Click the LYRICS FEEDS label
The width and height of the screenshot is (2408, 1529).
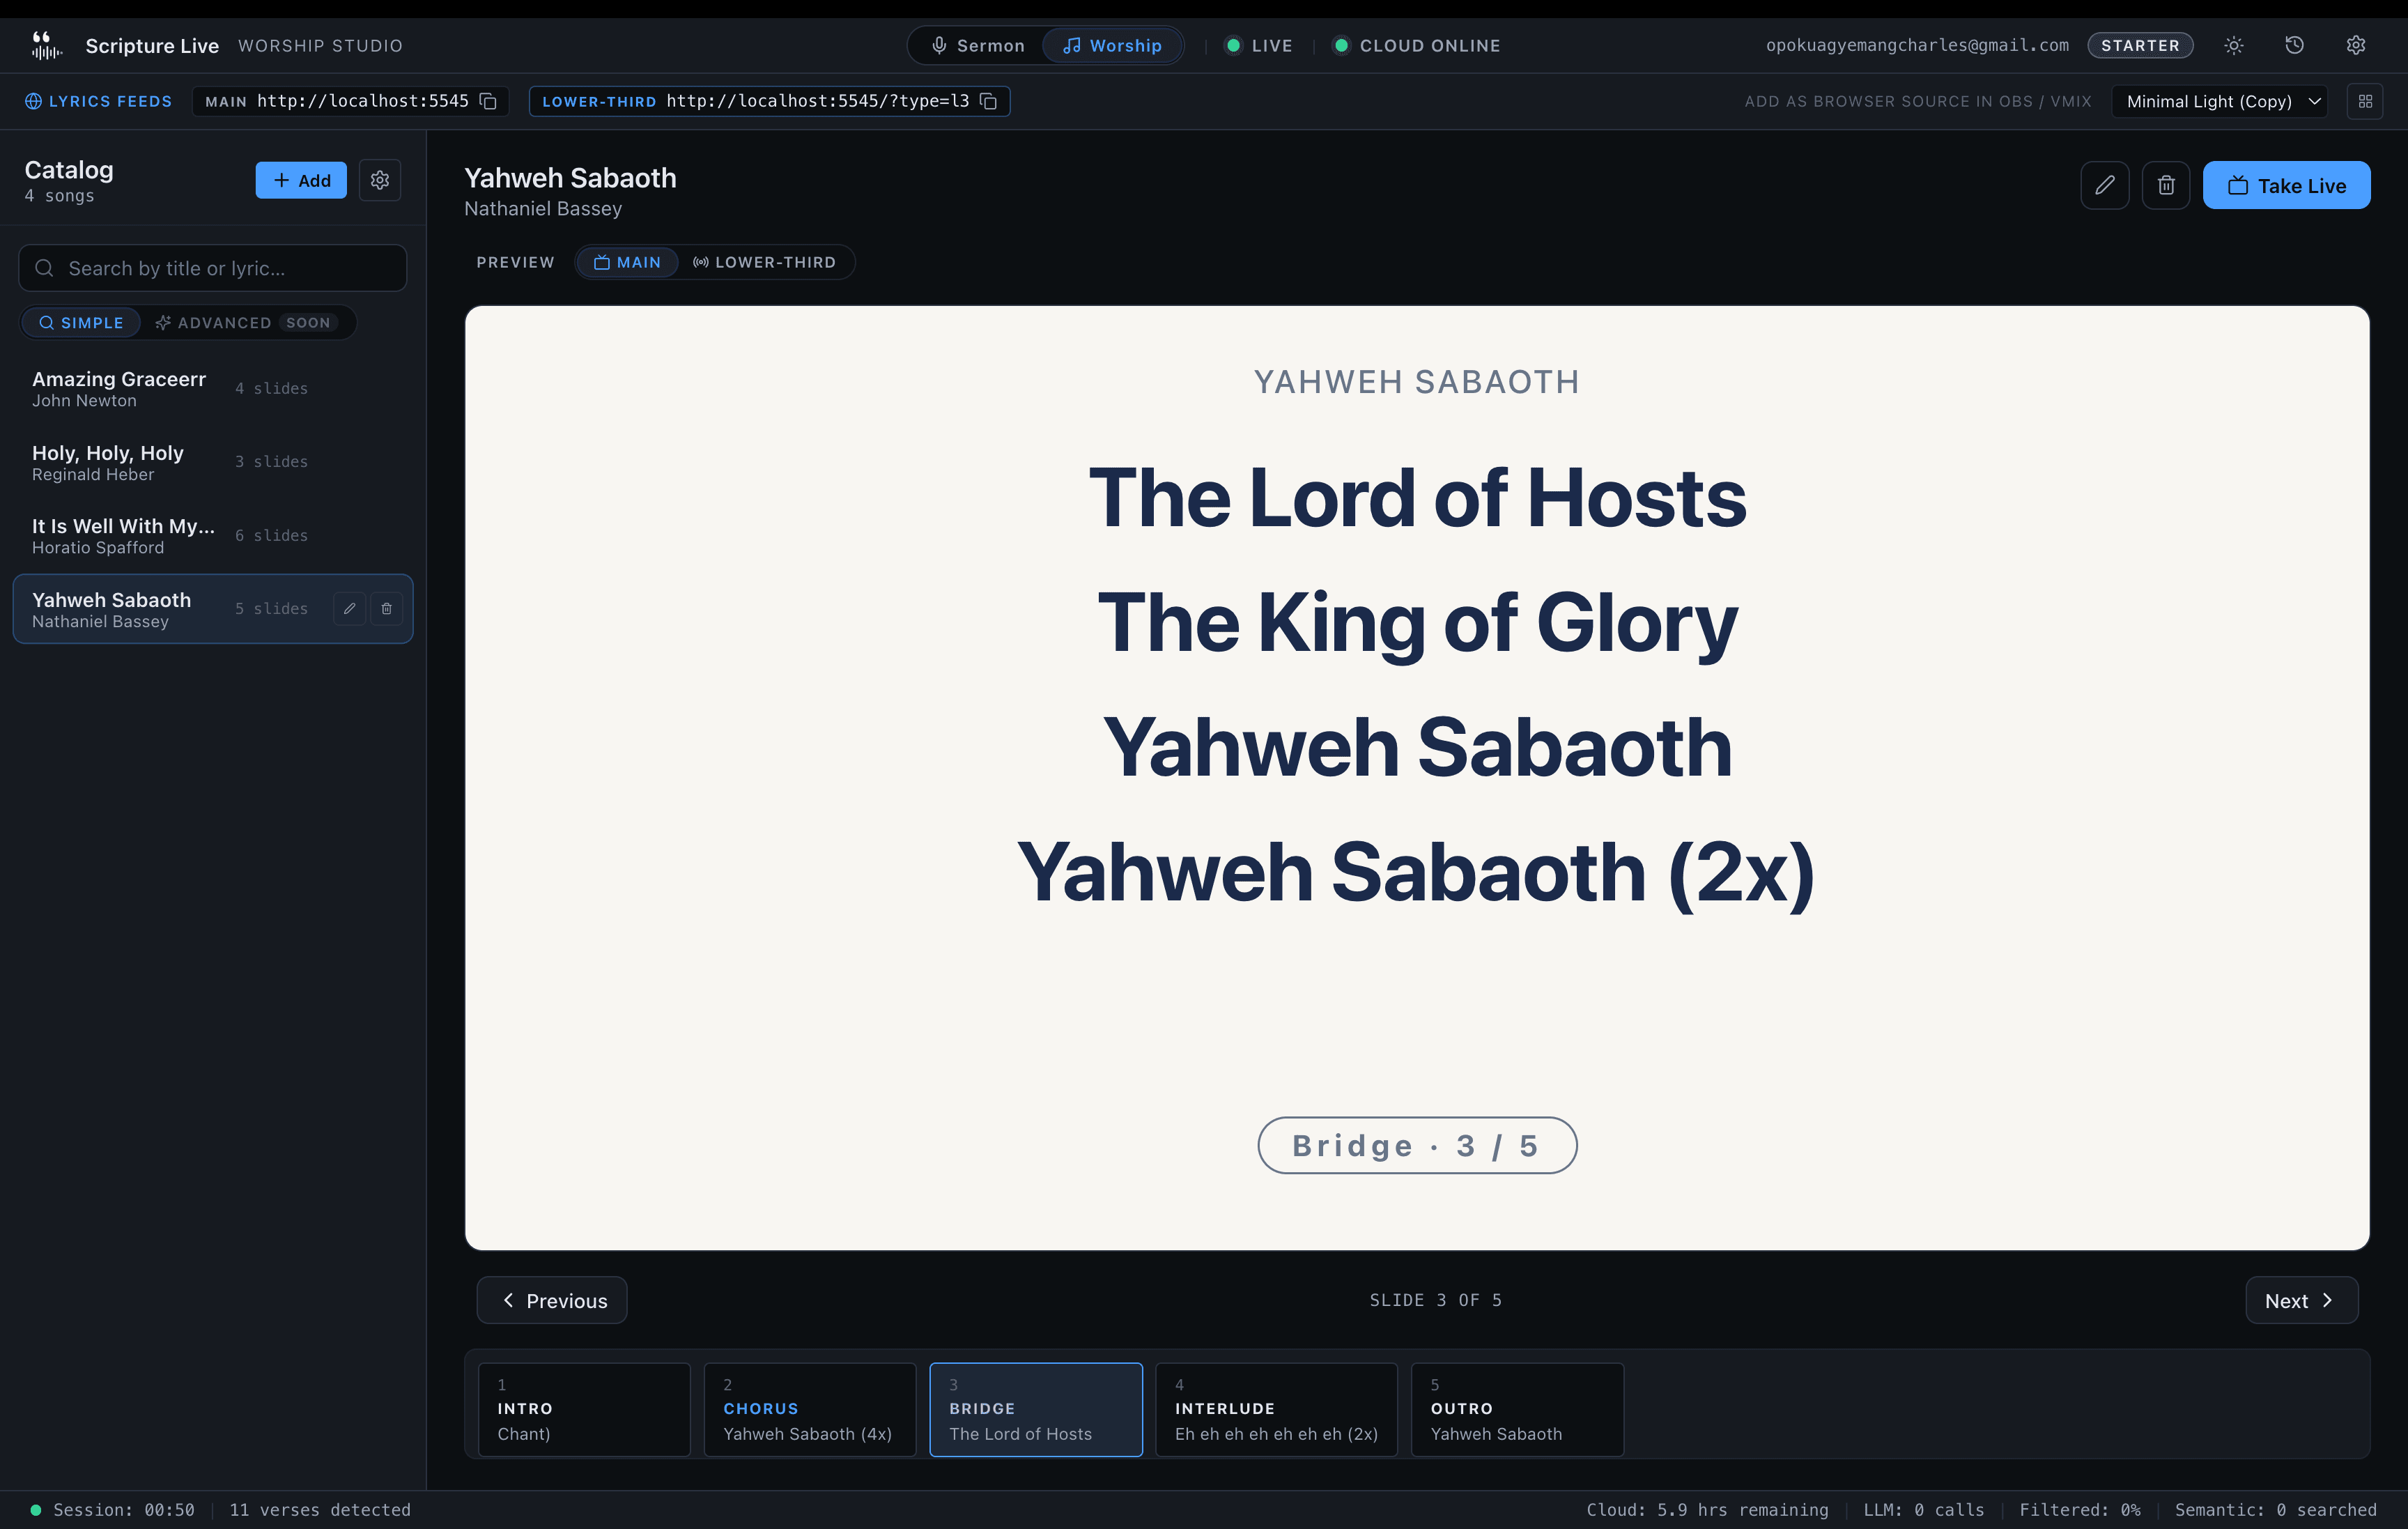(x=110, y=101)
